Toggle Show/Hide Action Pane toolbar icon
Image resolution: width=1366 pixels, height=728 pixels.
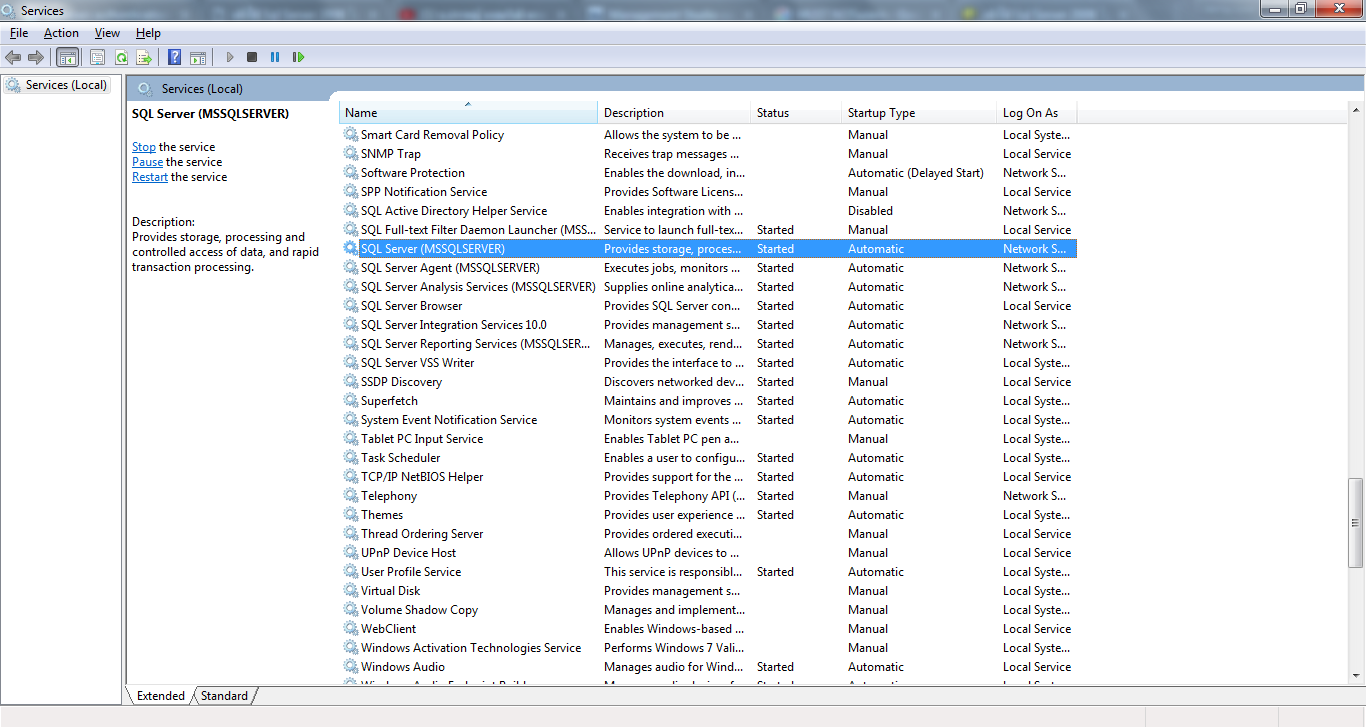point(198,57)
